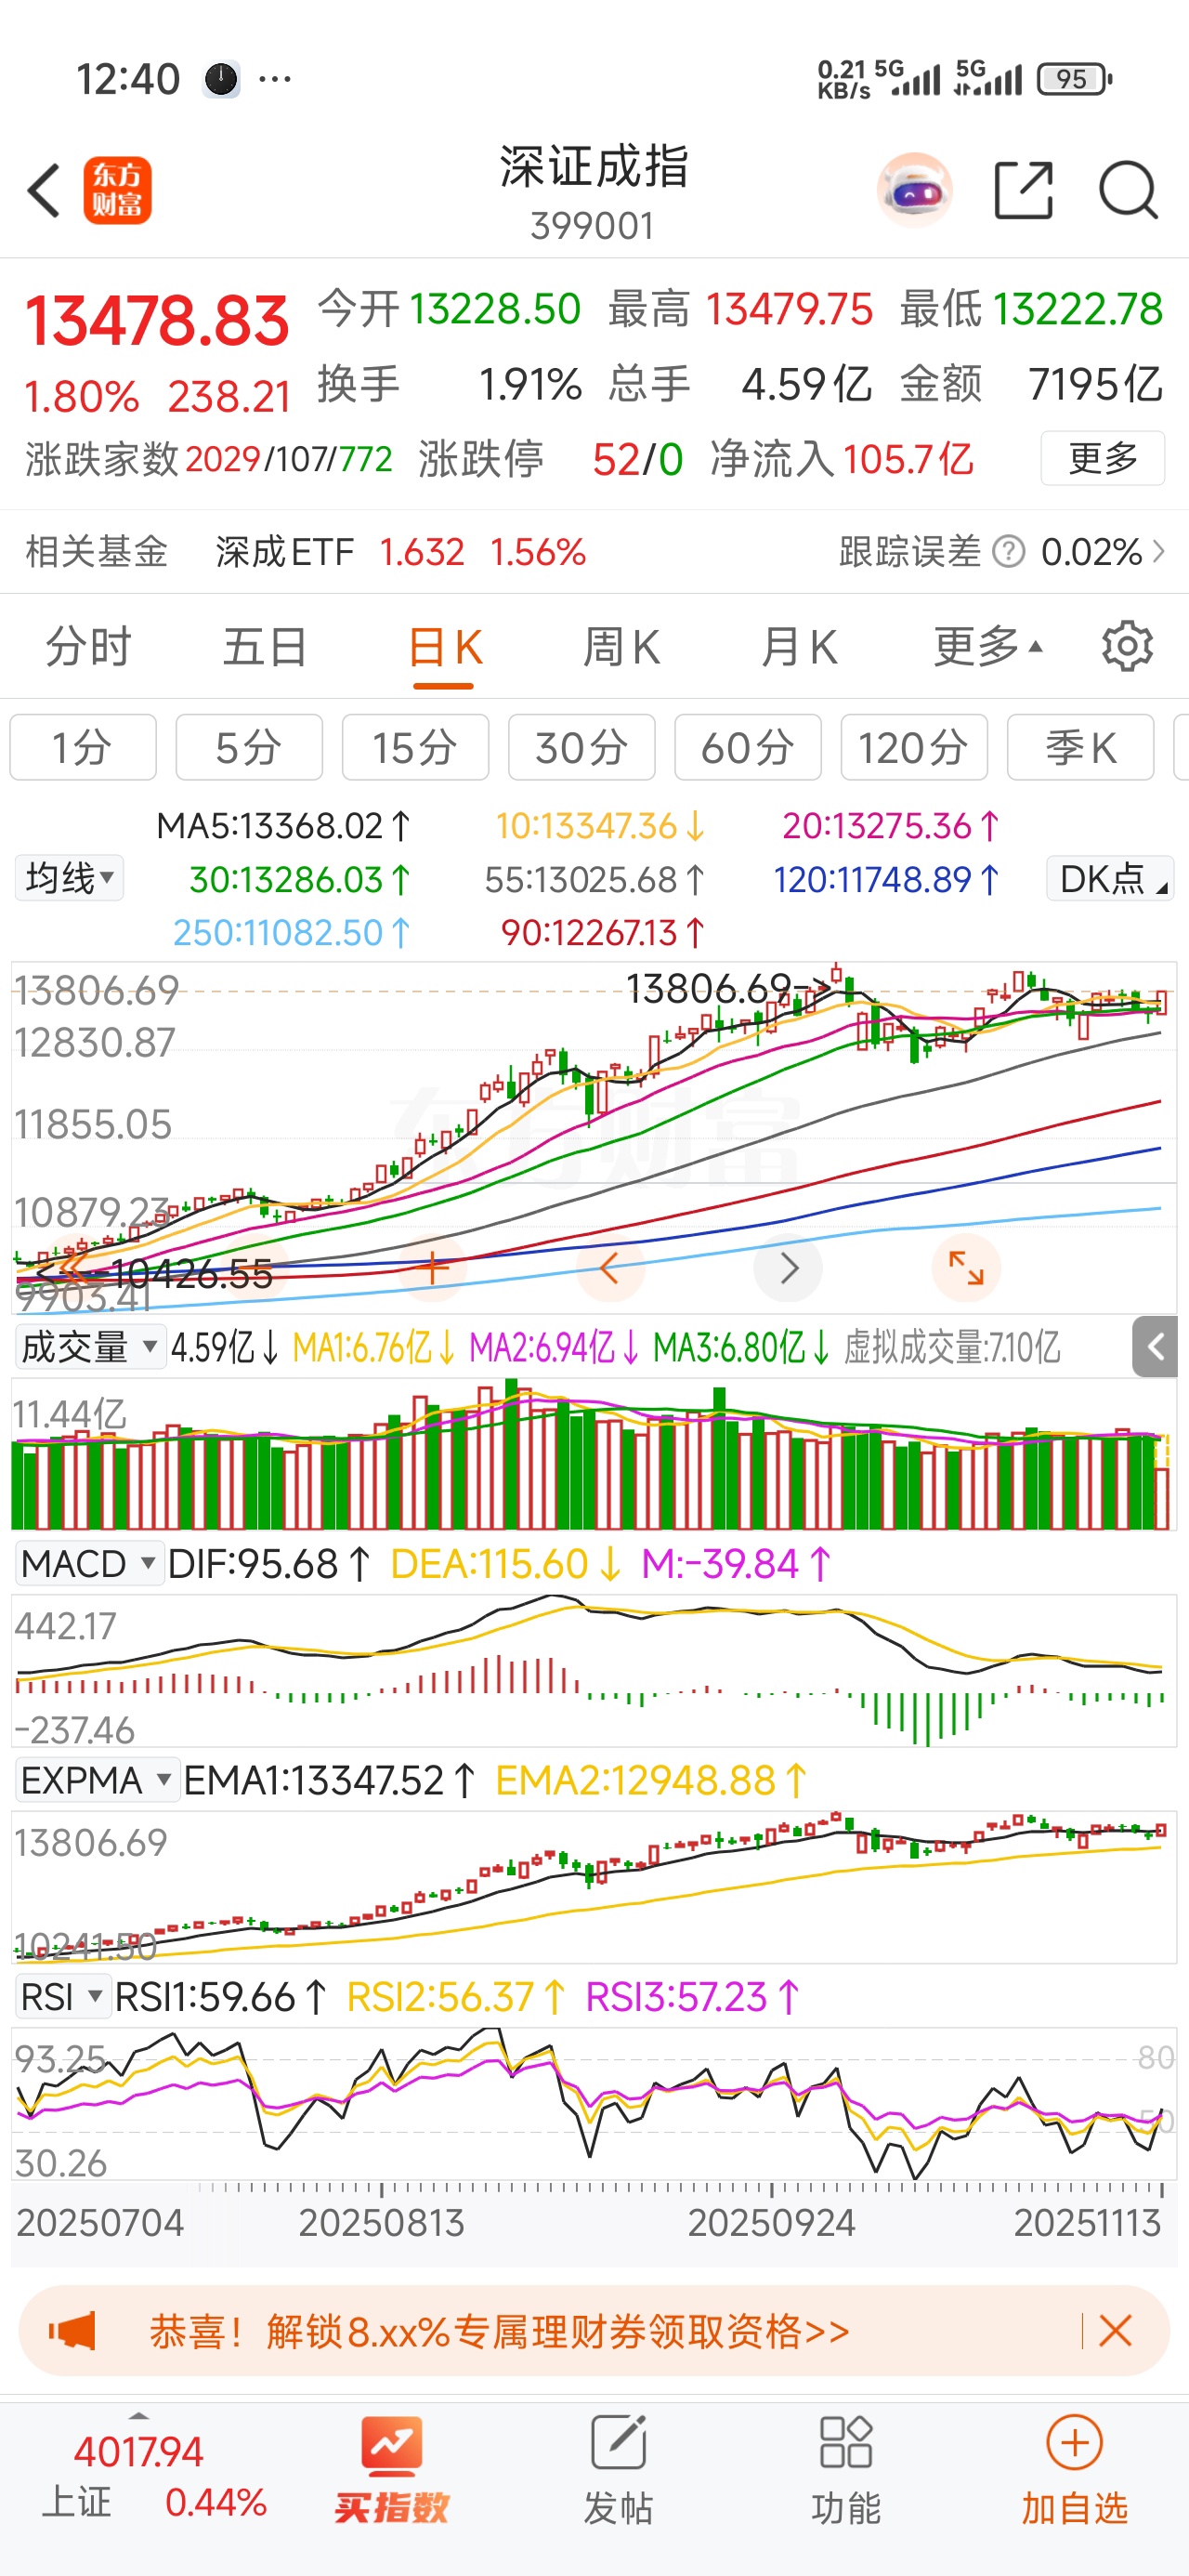The height and width of the screenshot is (2576, 1189).
Task: Tap 涨跌家数 2029/107/772 stats
Action: point(209,459)
